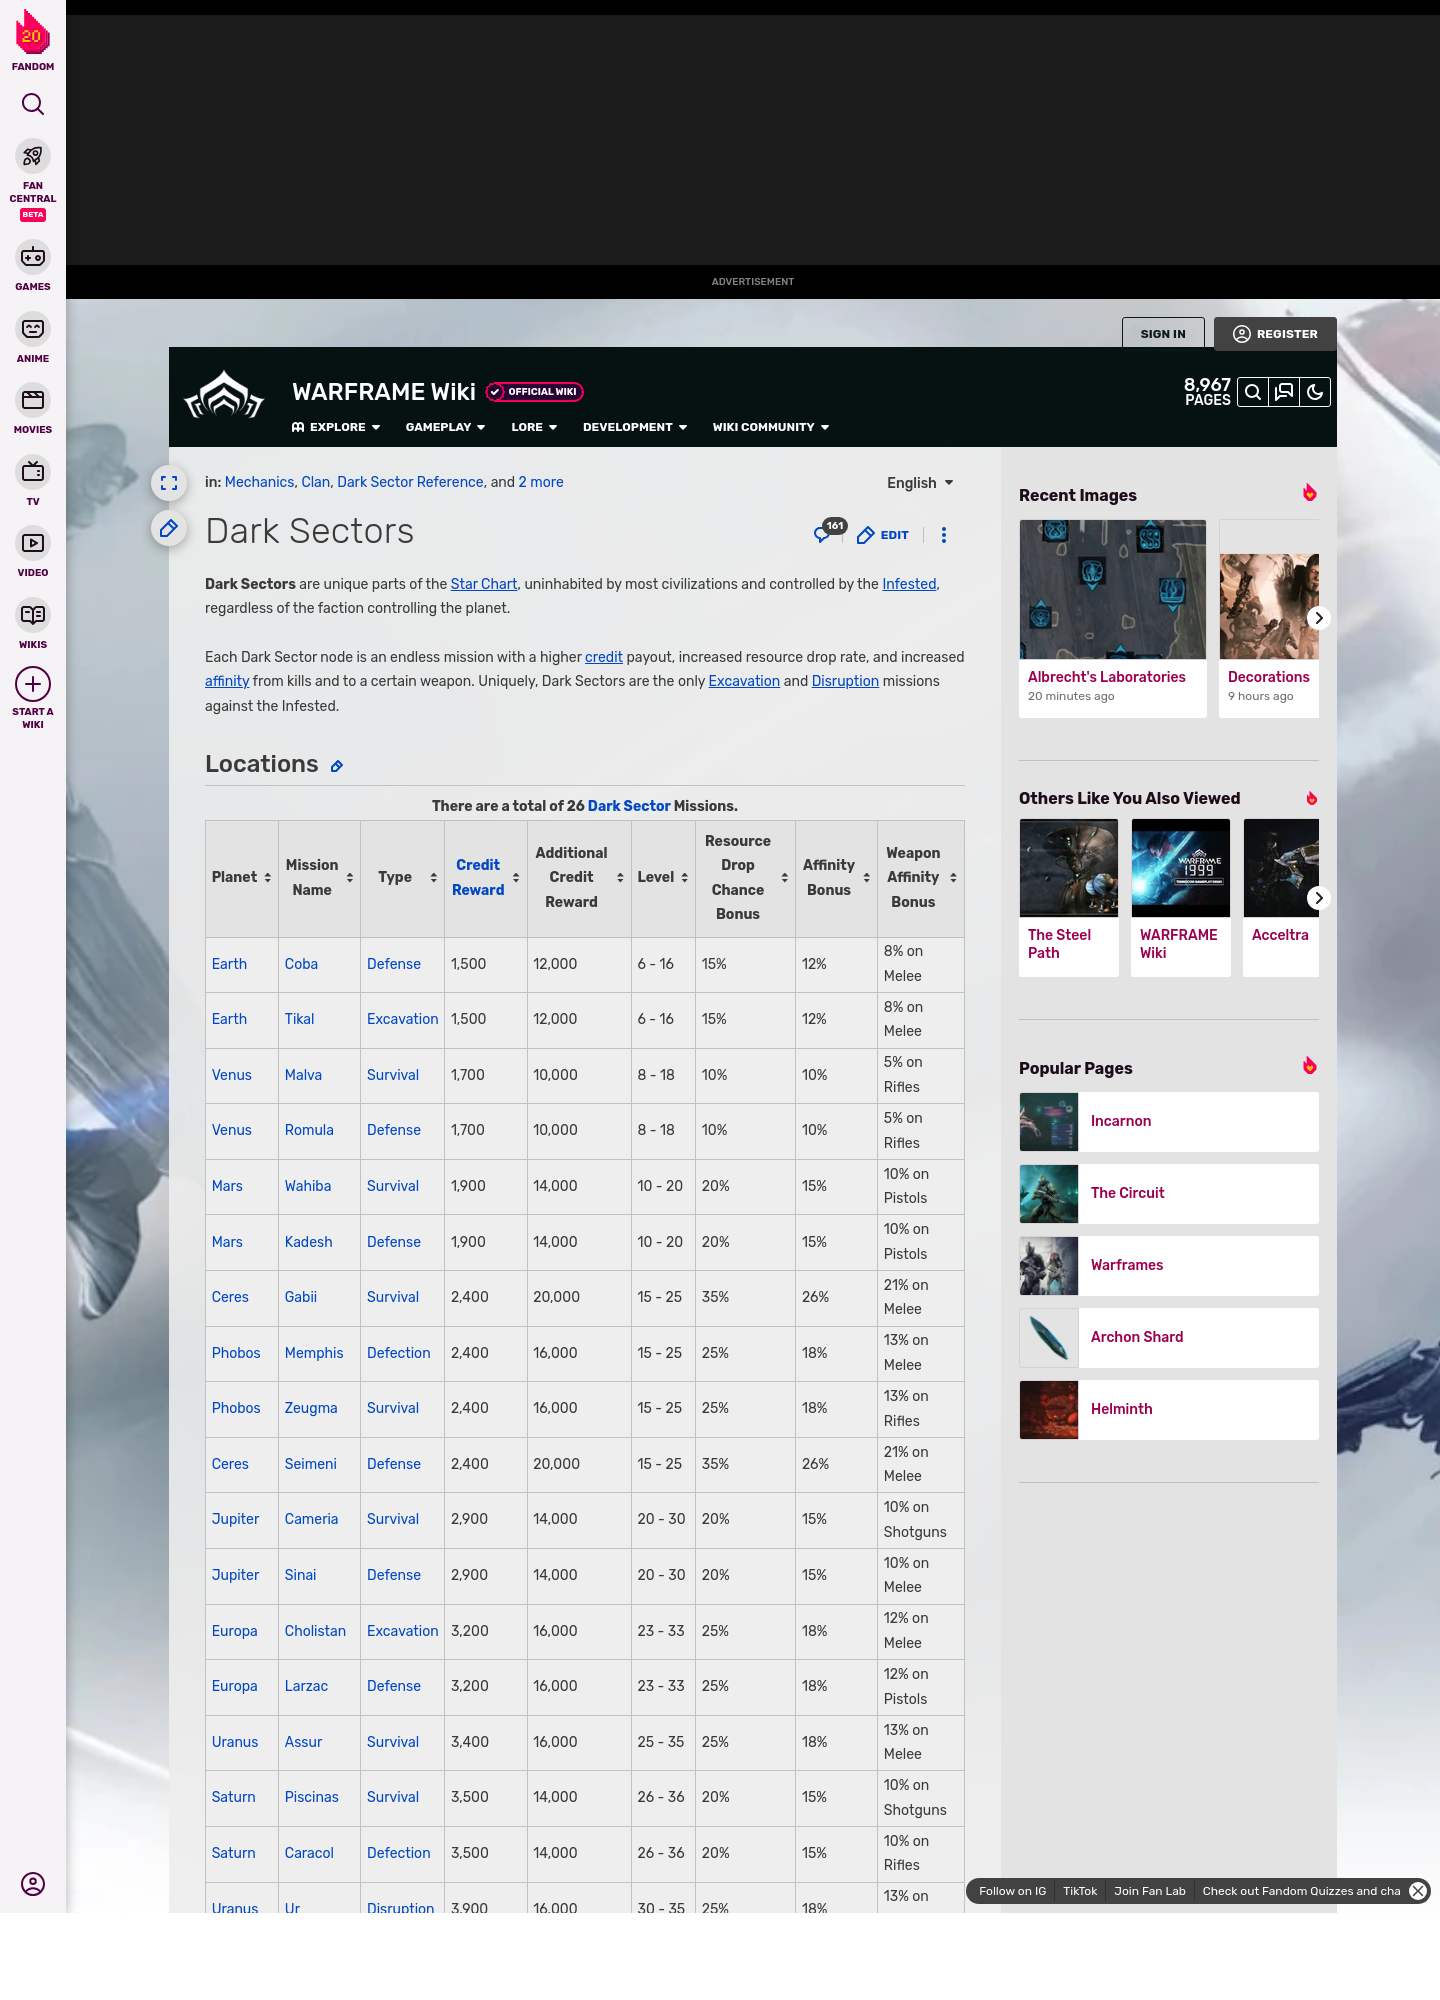Open The Circuit popular page
This screenshot has width=1440, height=2000.
(1169, 1194)
